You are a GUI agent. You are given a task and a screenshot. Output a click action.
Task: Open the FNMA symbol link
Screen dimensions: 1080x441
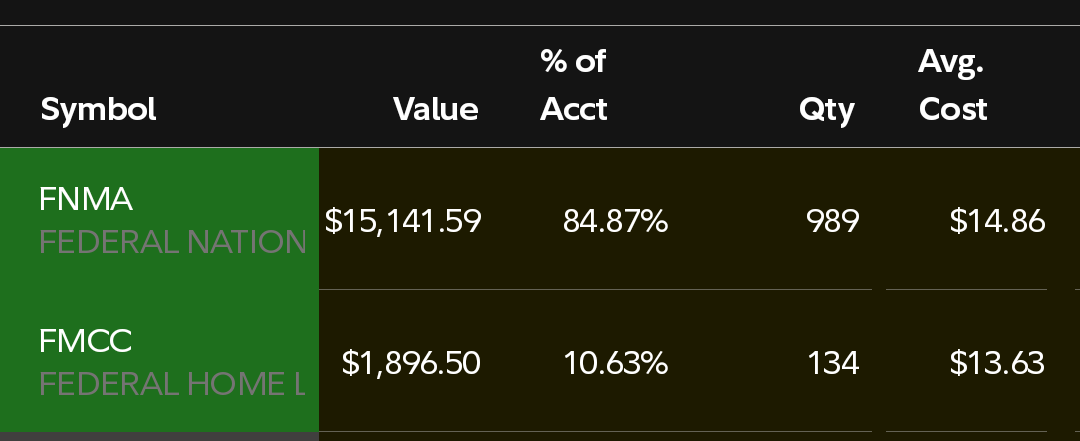(x=85, y=199)
